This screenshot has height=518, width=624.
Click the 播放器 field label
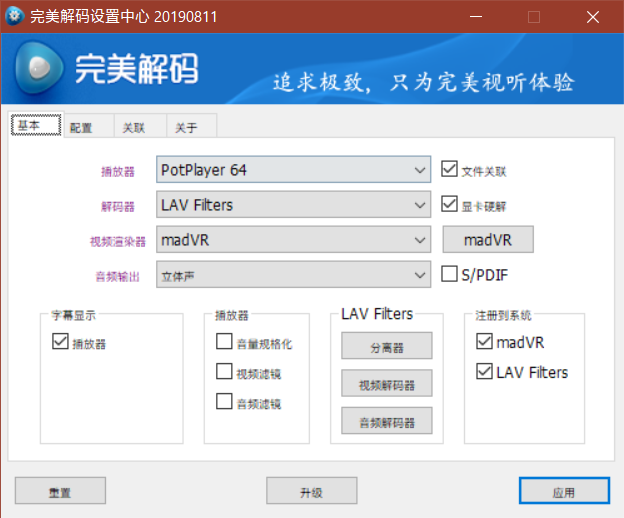[x=118, y=171]
